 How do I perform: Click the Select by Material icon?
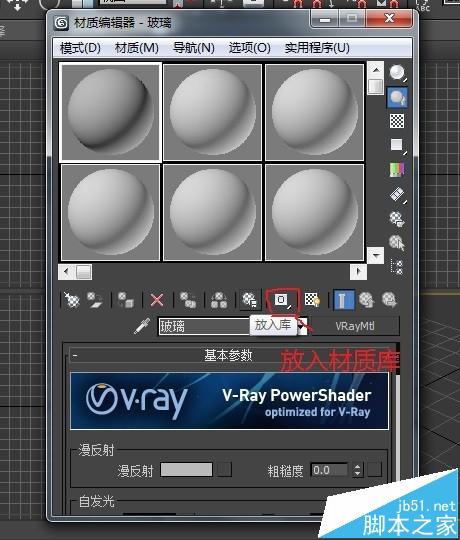397,243
